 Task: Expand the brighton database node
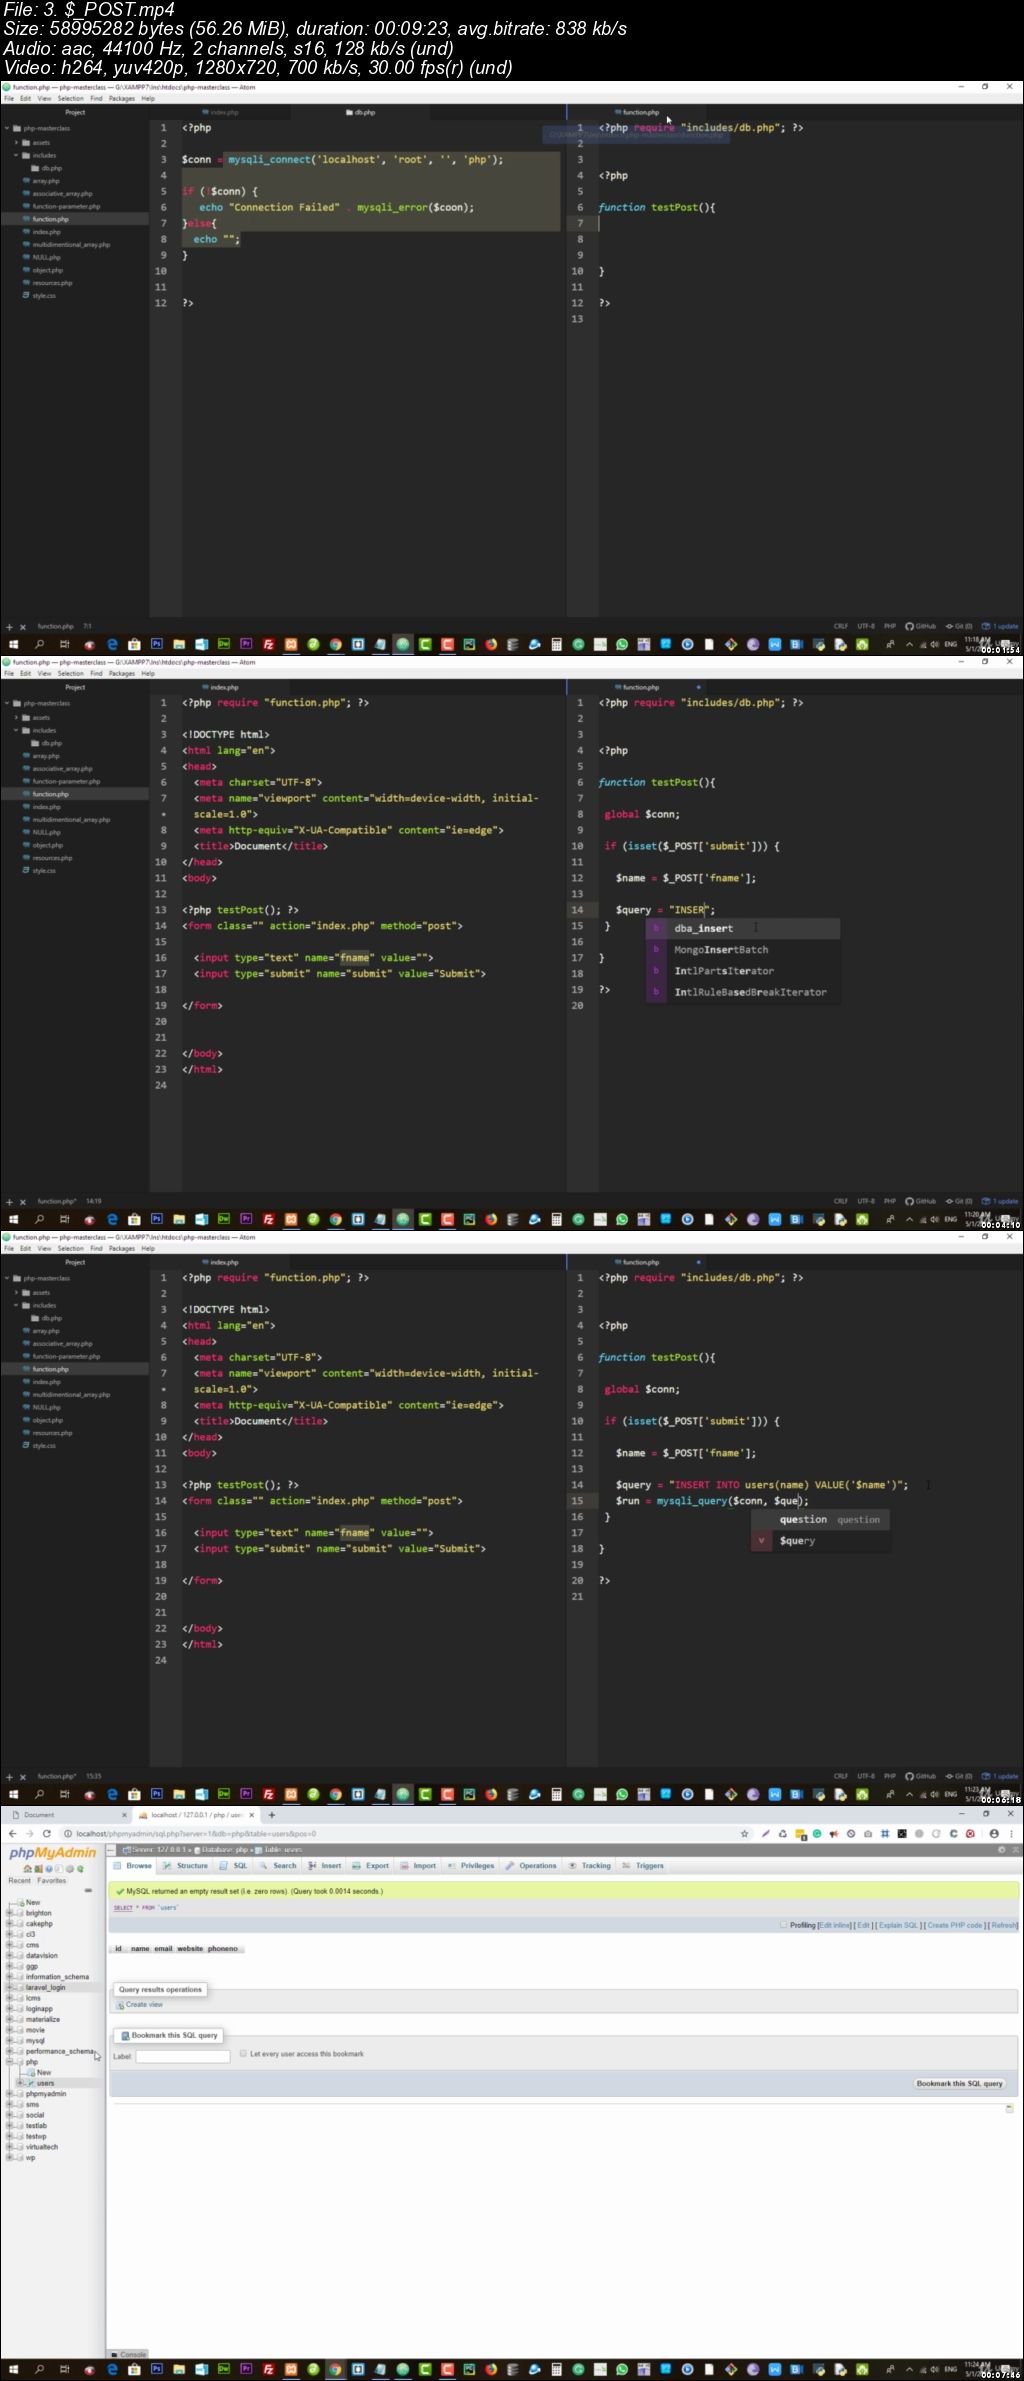[x=9, y=1913]
